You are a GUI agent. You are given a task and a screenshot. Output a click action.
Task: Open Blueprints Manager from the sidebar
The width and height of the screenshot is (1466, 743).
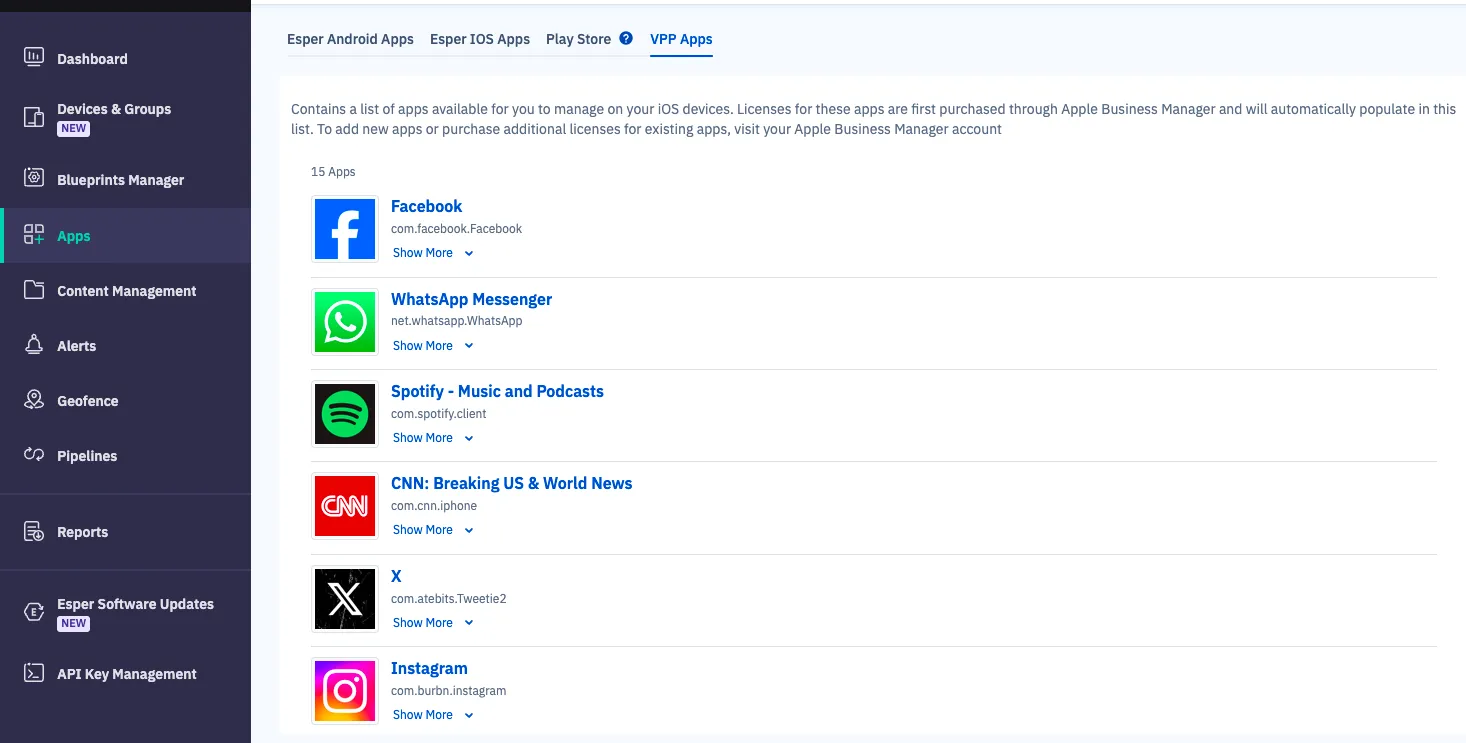point(33,178)
